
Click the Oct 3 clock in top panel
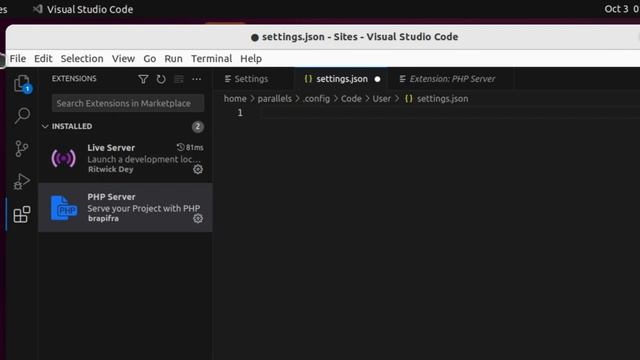[621, 9]
